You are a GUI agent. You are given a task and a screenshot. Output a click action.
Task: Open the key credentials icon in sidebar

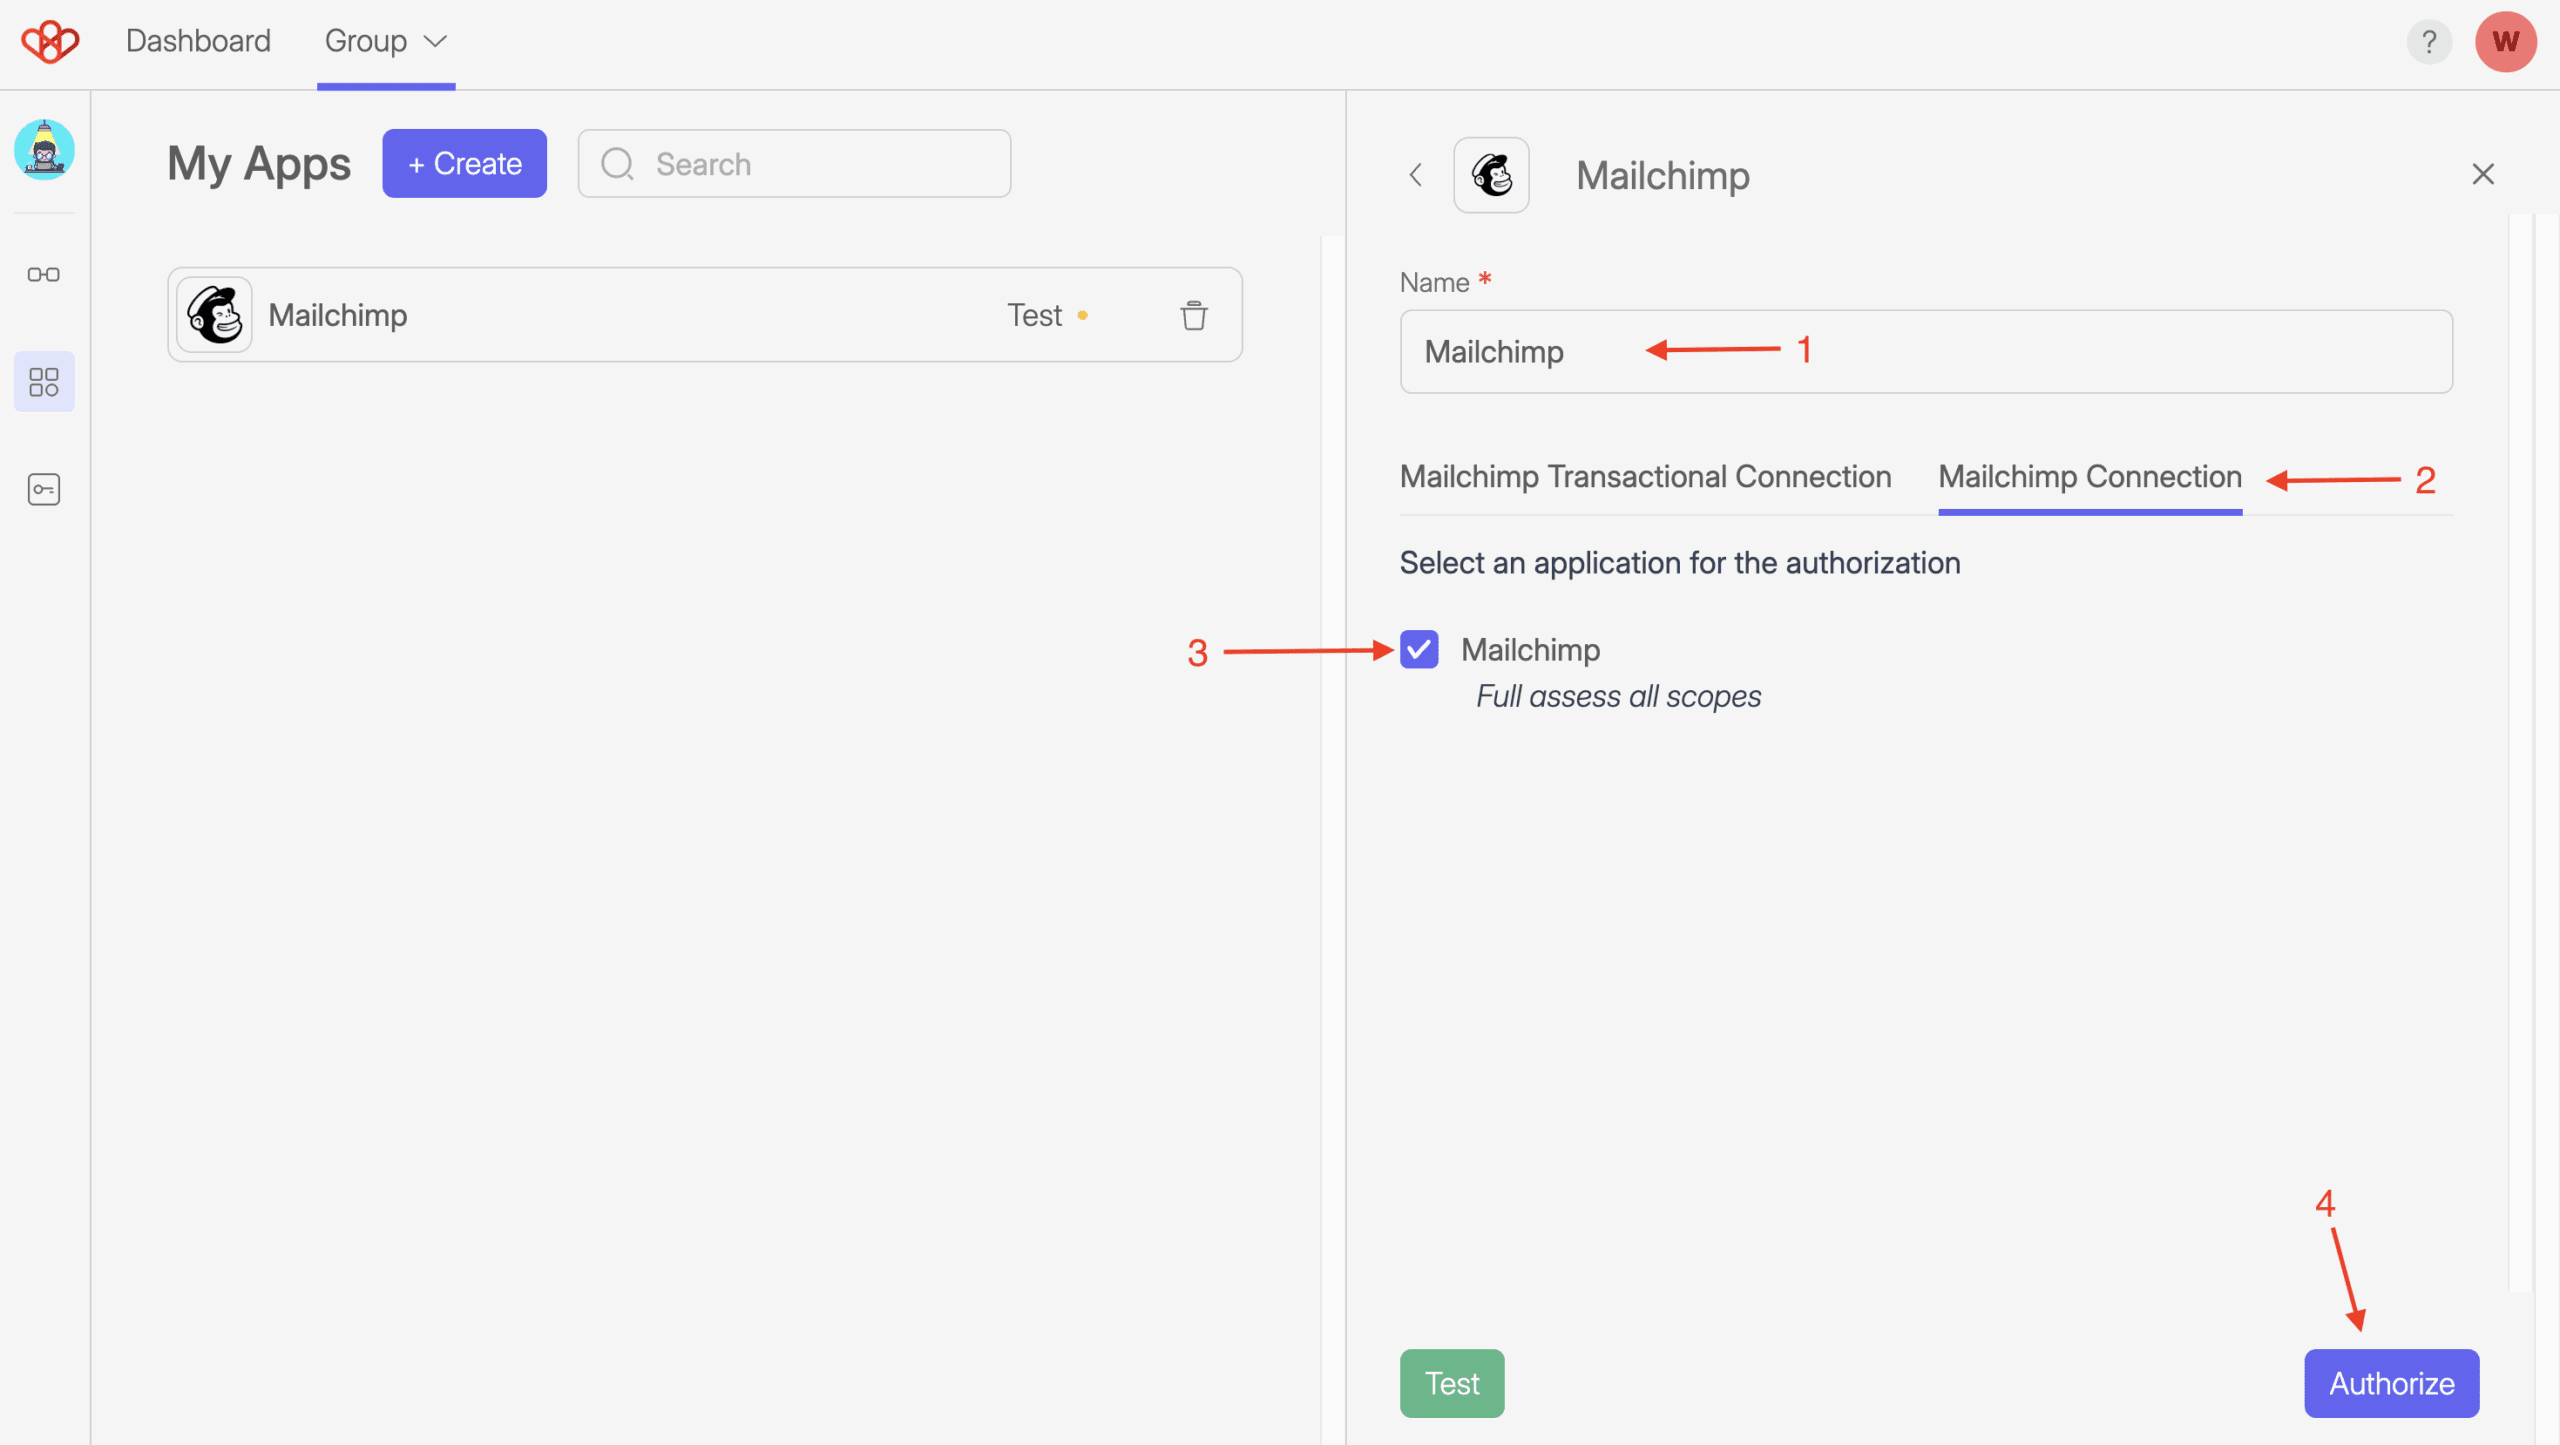coord(44,489)
